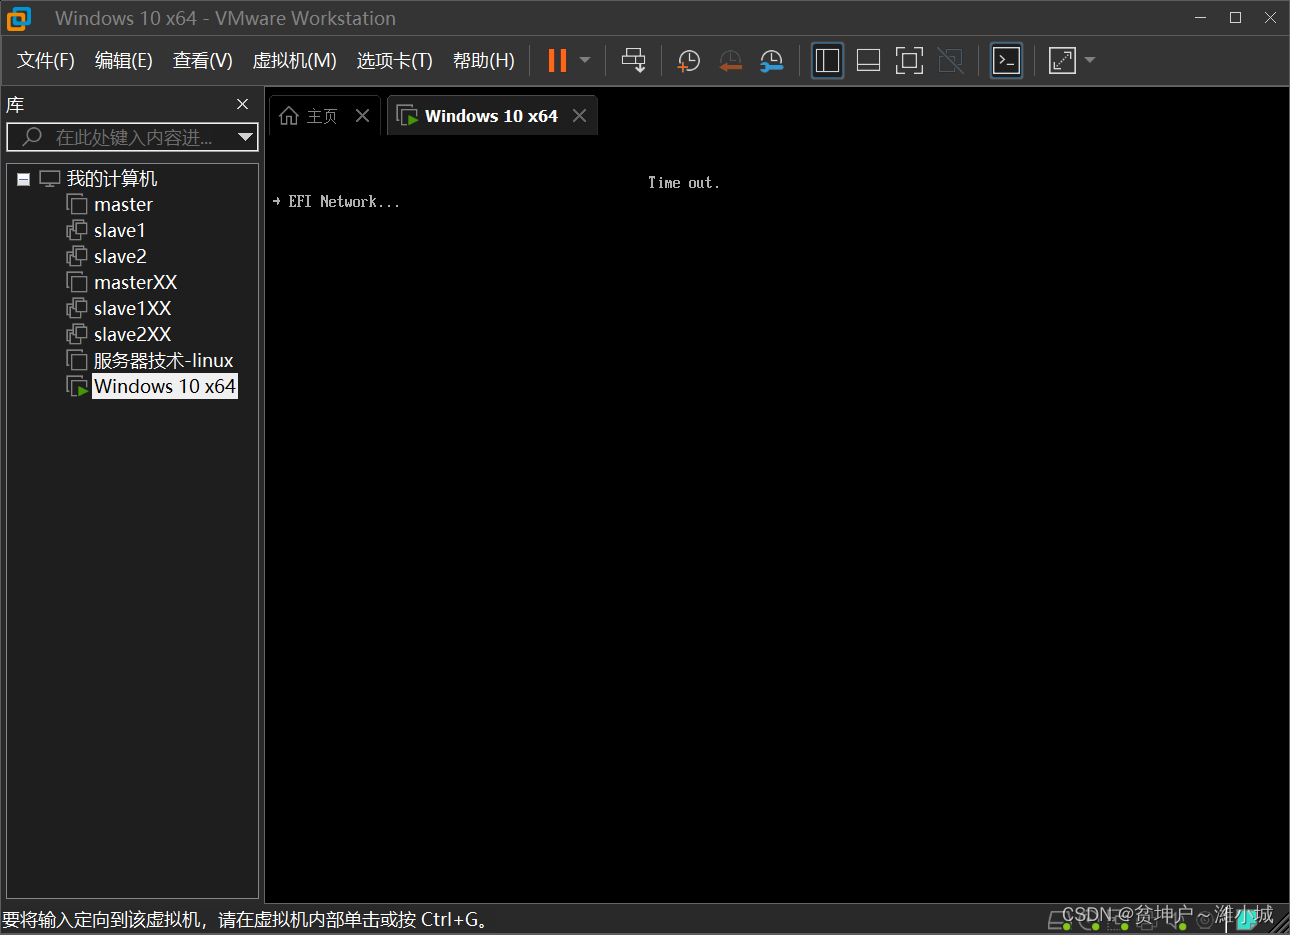Click the stretch guest display icon
The image size is (1290, 935).
[1062, 60]
